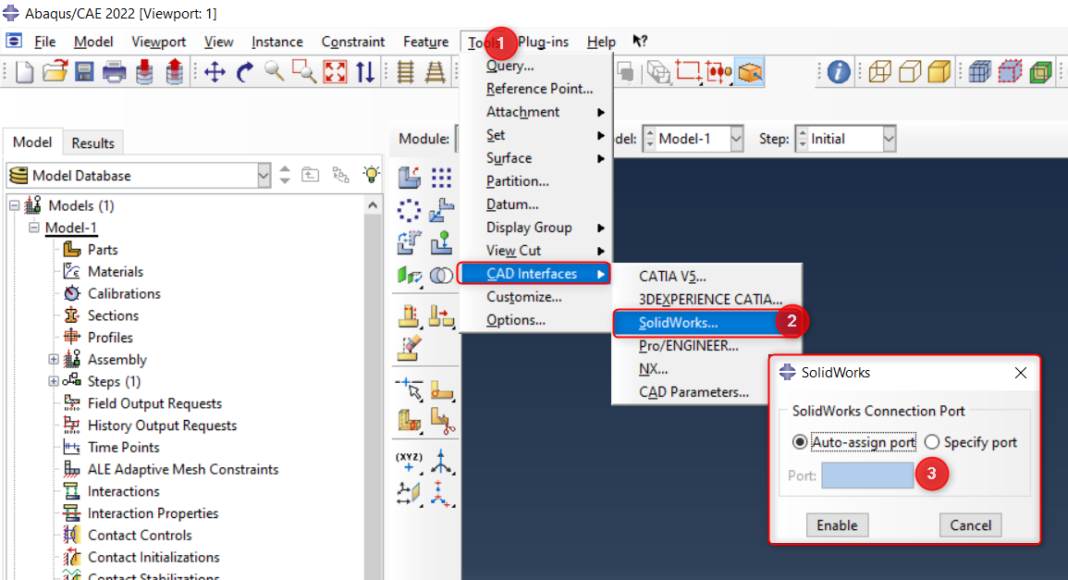
Task: Switch to the Results tab
Action: tap(93, 142)
